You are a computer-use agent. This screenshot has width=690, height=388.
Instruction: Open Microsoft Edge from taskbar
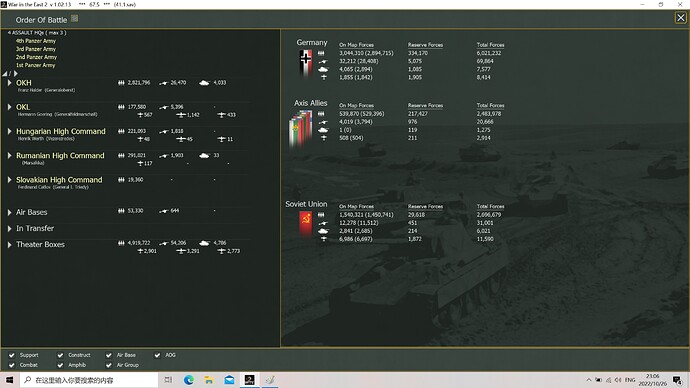189,380
